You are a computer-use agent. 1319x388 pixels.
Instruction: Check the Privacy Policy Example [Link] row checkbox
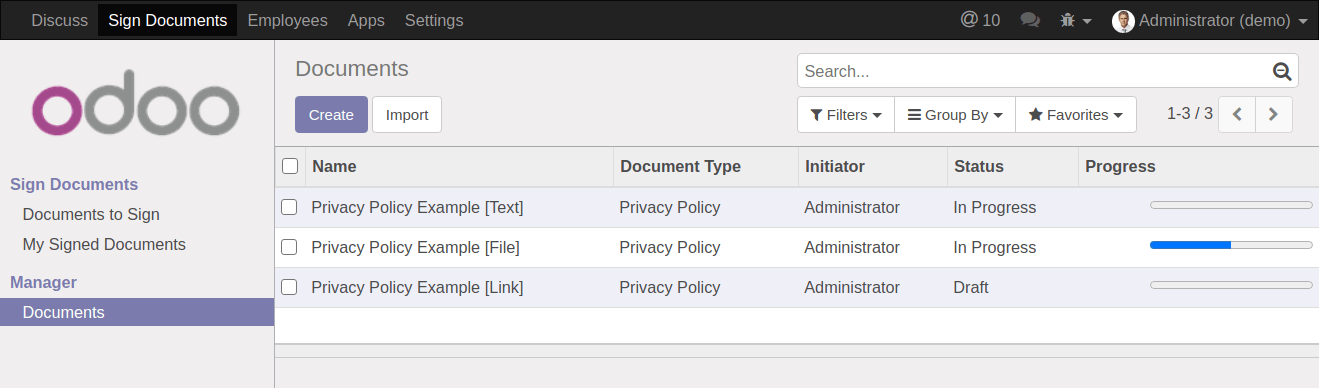[289, 287]
